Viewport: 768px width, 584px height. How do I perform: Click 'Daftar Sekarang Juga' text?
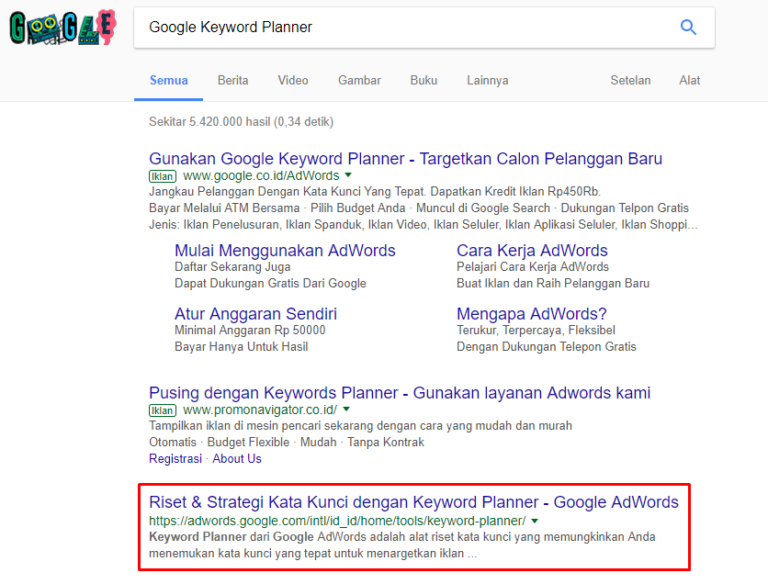coord(233,267)
